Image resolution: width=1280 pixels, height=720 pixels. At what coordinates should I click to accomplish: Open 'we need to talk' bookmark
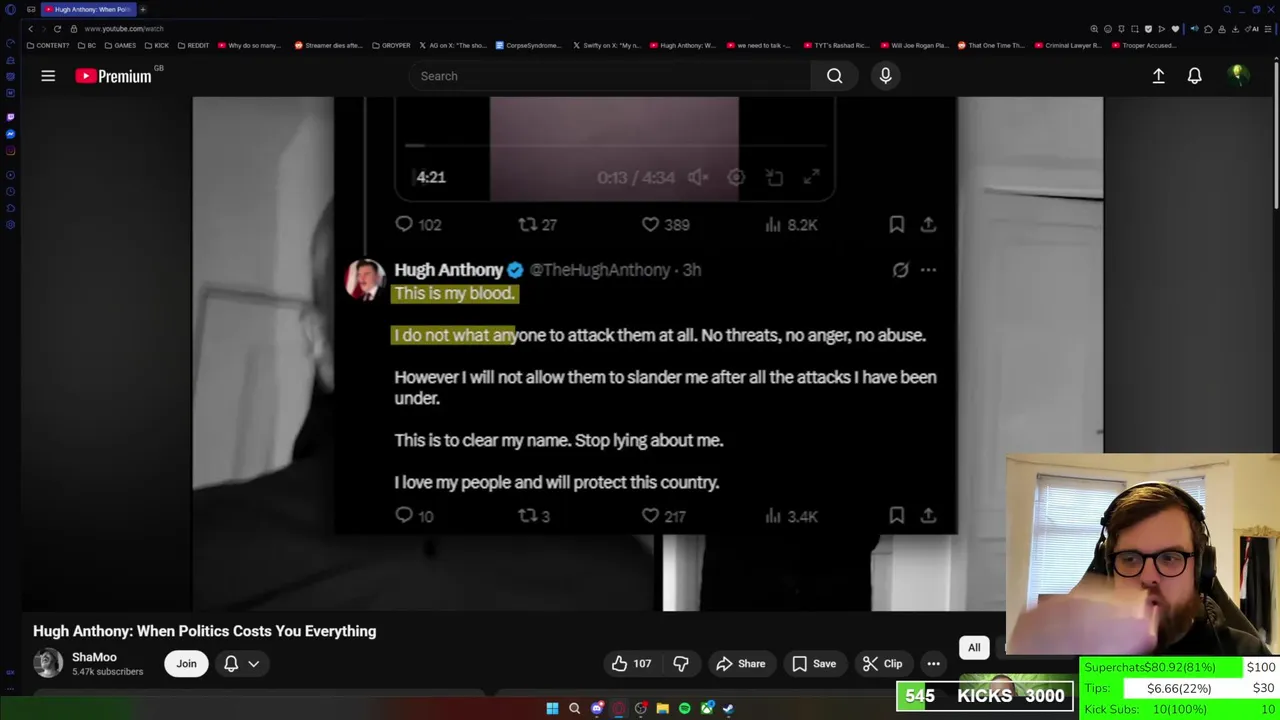pyautogui.click(x=759, y=45)
